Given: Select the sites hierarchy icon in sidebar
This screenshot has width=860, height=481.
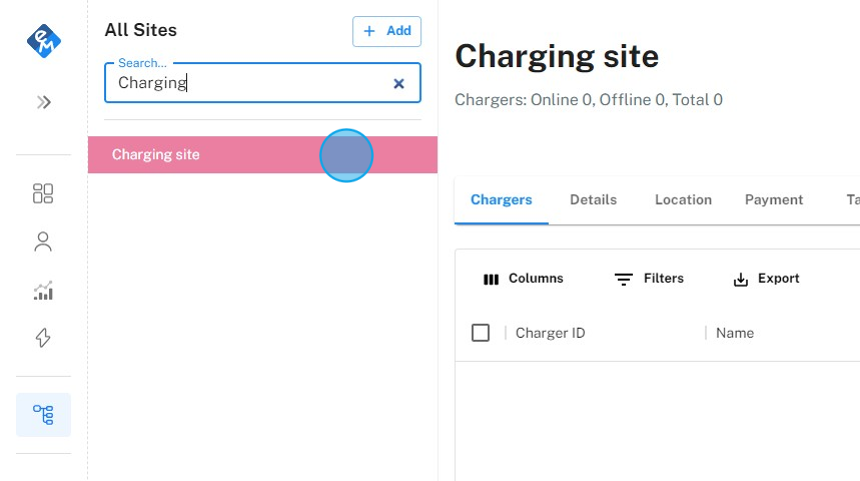Looking at the screenshot, I should pos(43,415).
